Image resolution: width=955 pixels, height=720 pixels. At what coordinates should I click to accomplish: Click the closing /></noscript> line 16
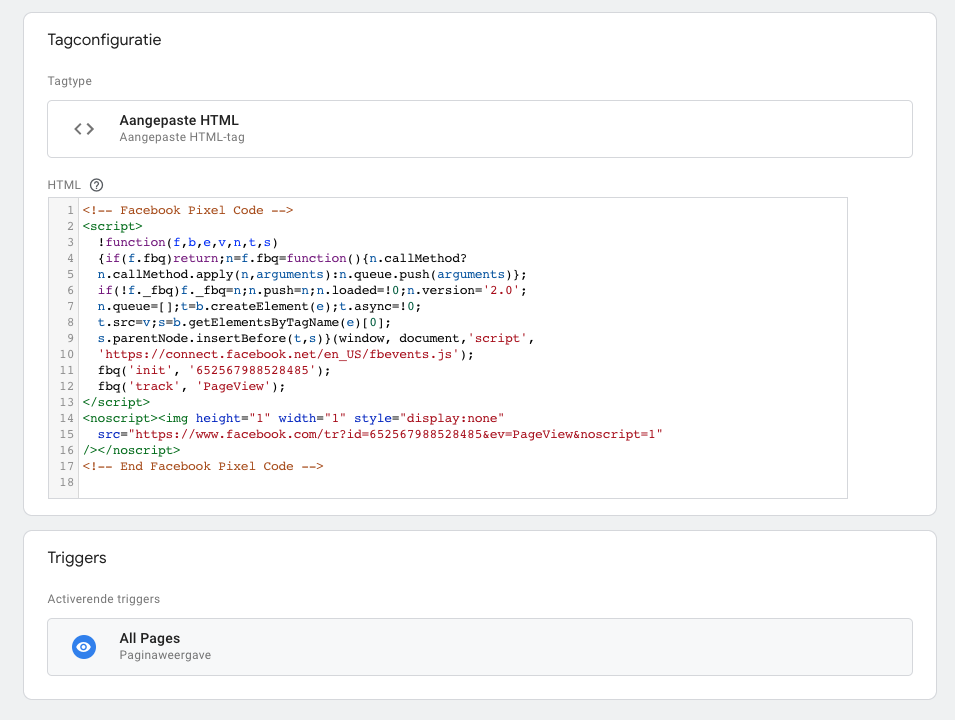tap(131, 450)
